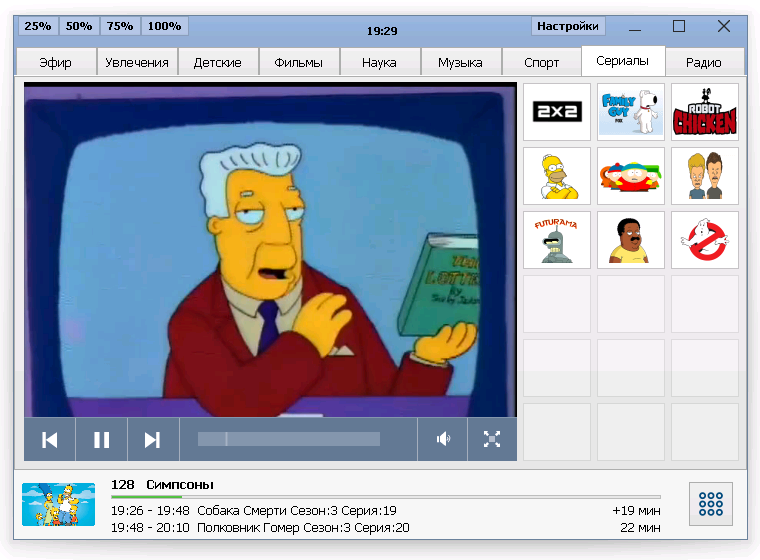Open the Family Guy channel
This screenshot has width=760, height=560.
tap(631, 112)
